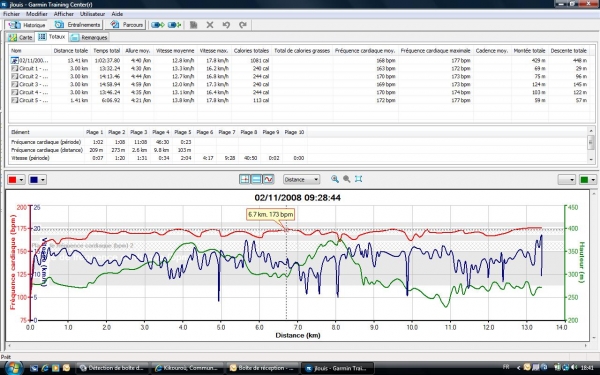This screenshot has height=375, width=600.
Task: Click the receive-from-device icon
Action: 174,25
